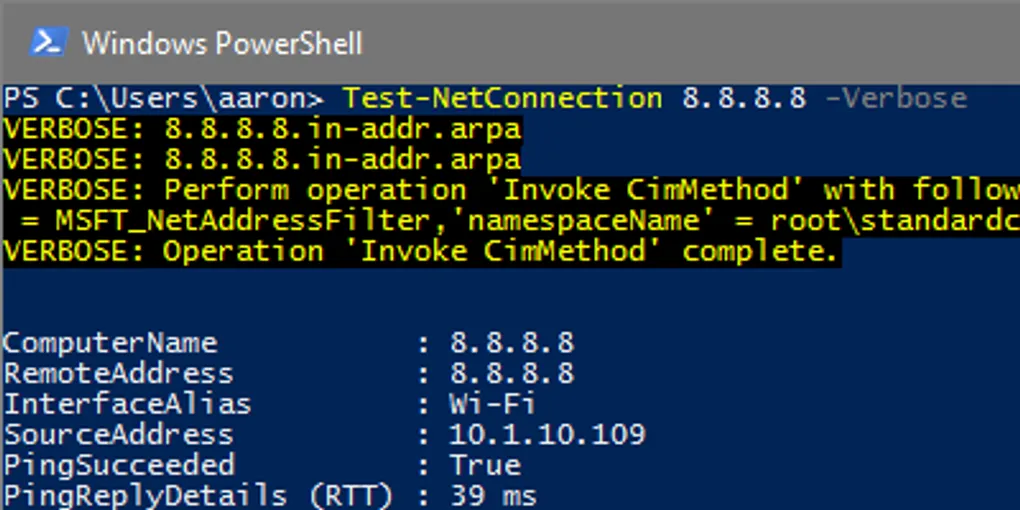1020x510 pixels.
Task: Click the Test-NetConnection command text
Action: (x=502, y=98)
